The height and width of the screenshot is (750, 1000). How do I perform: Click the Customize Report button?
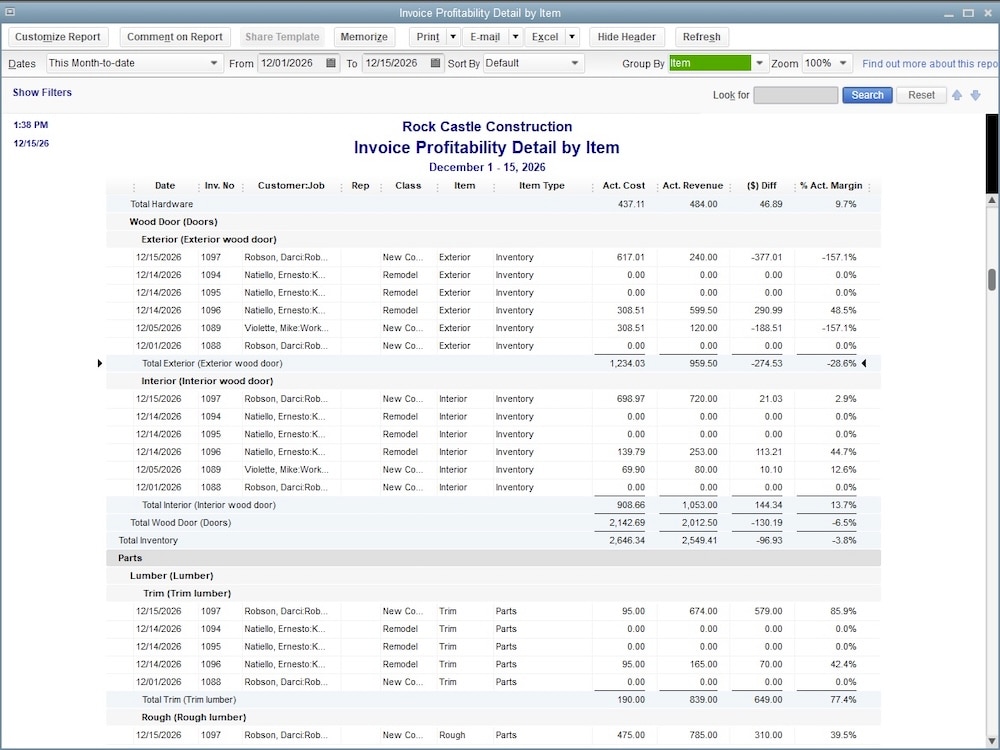58,36
